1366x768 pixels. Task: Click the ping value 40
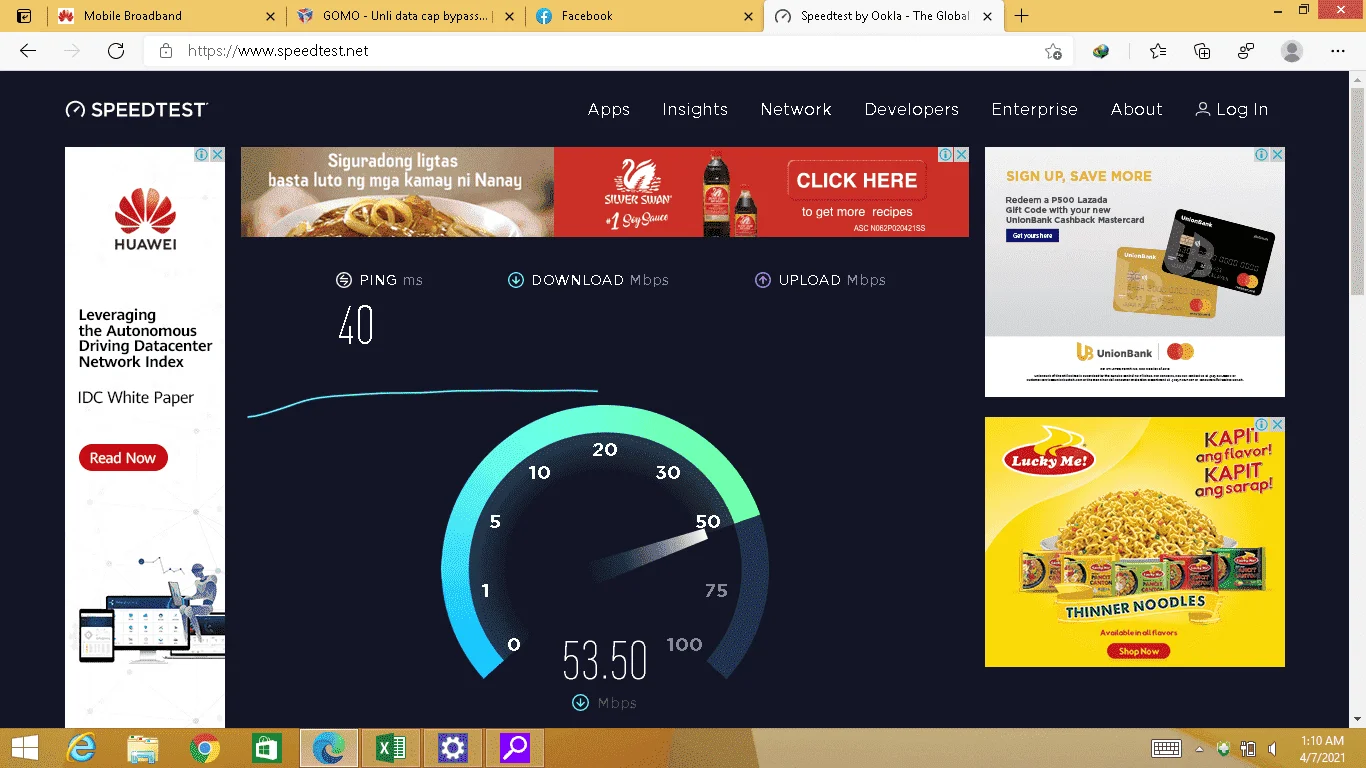point(355,326)
